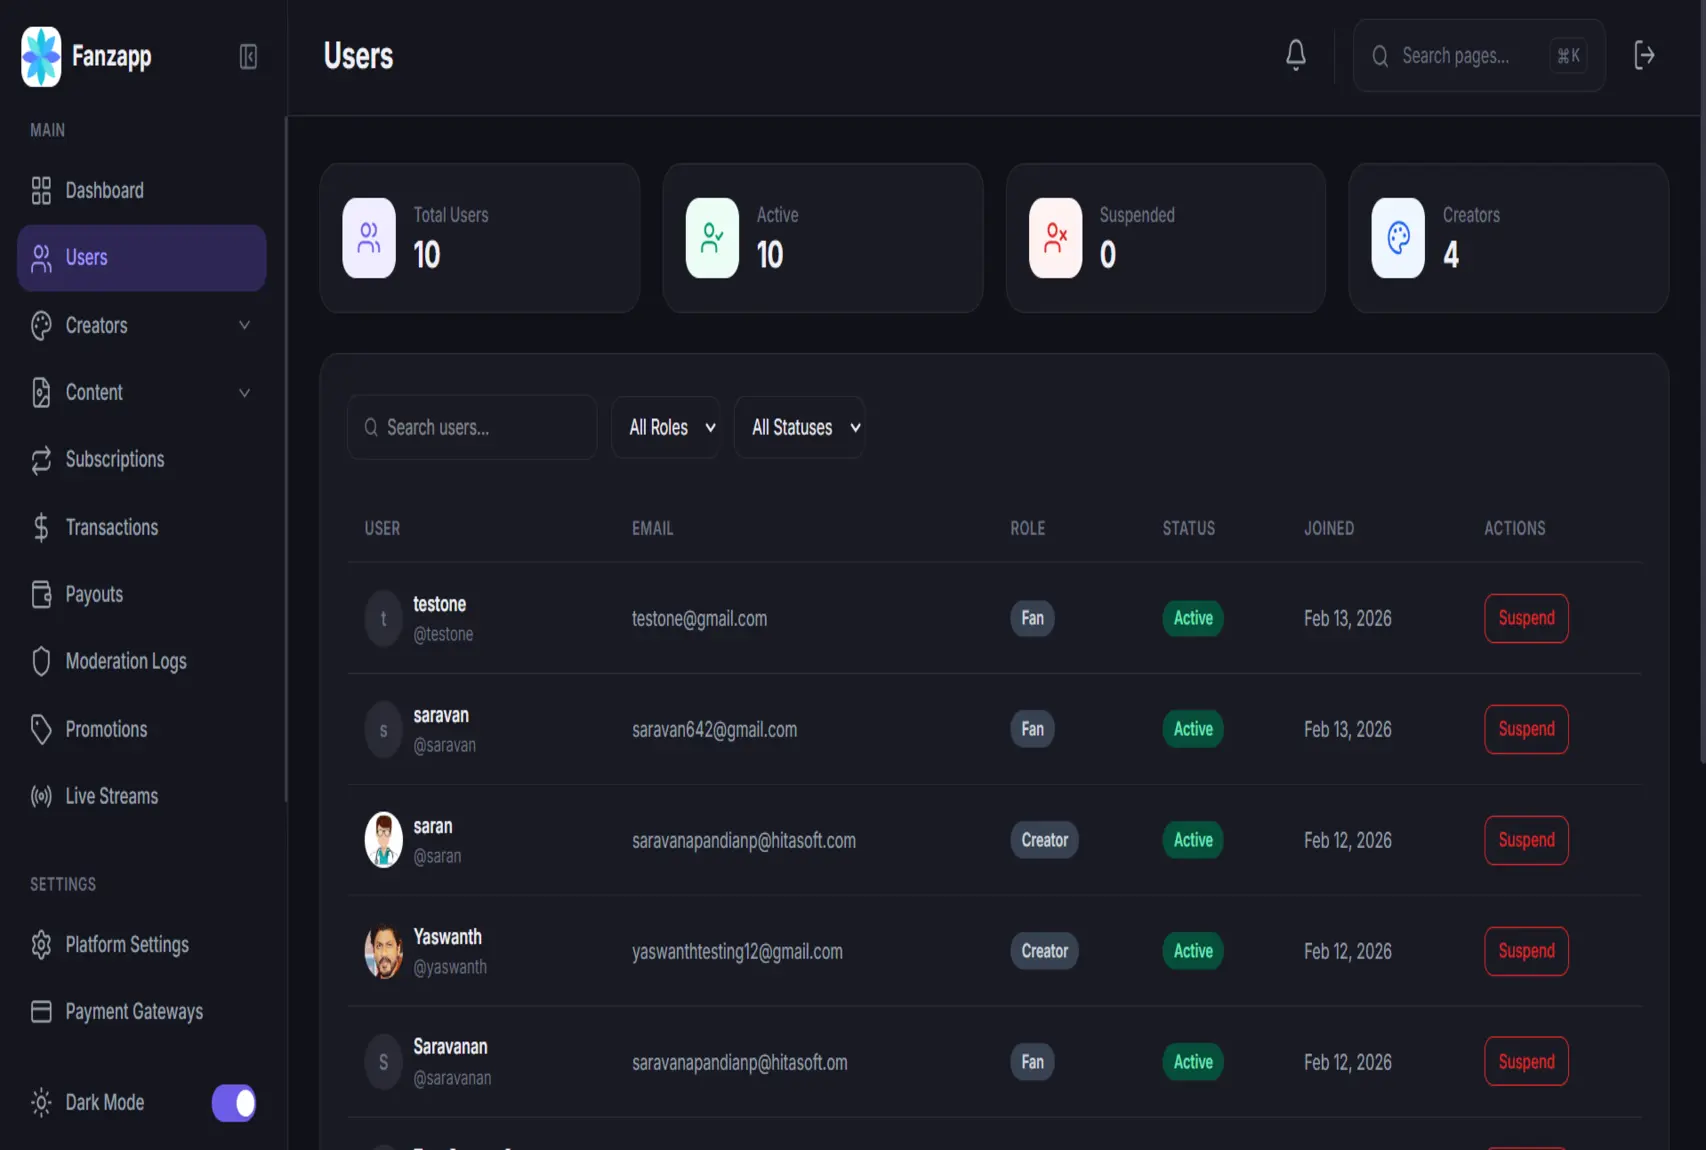Suspend the saran creator account
1706x1150 pixels.
(1526, 840)
